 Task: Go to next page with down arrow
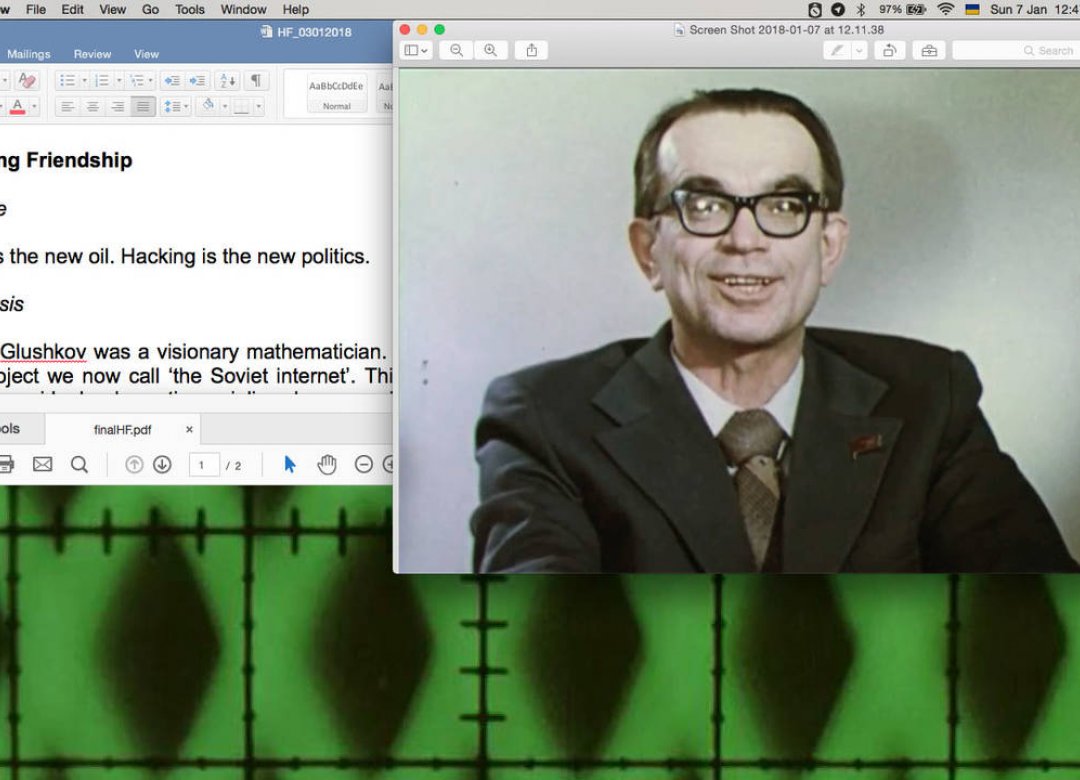coord(163,465)
